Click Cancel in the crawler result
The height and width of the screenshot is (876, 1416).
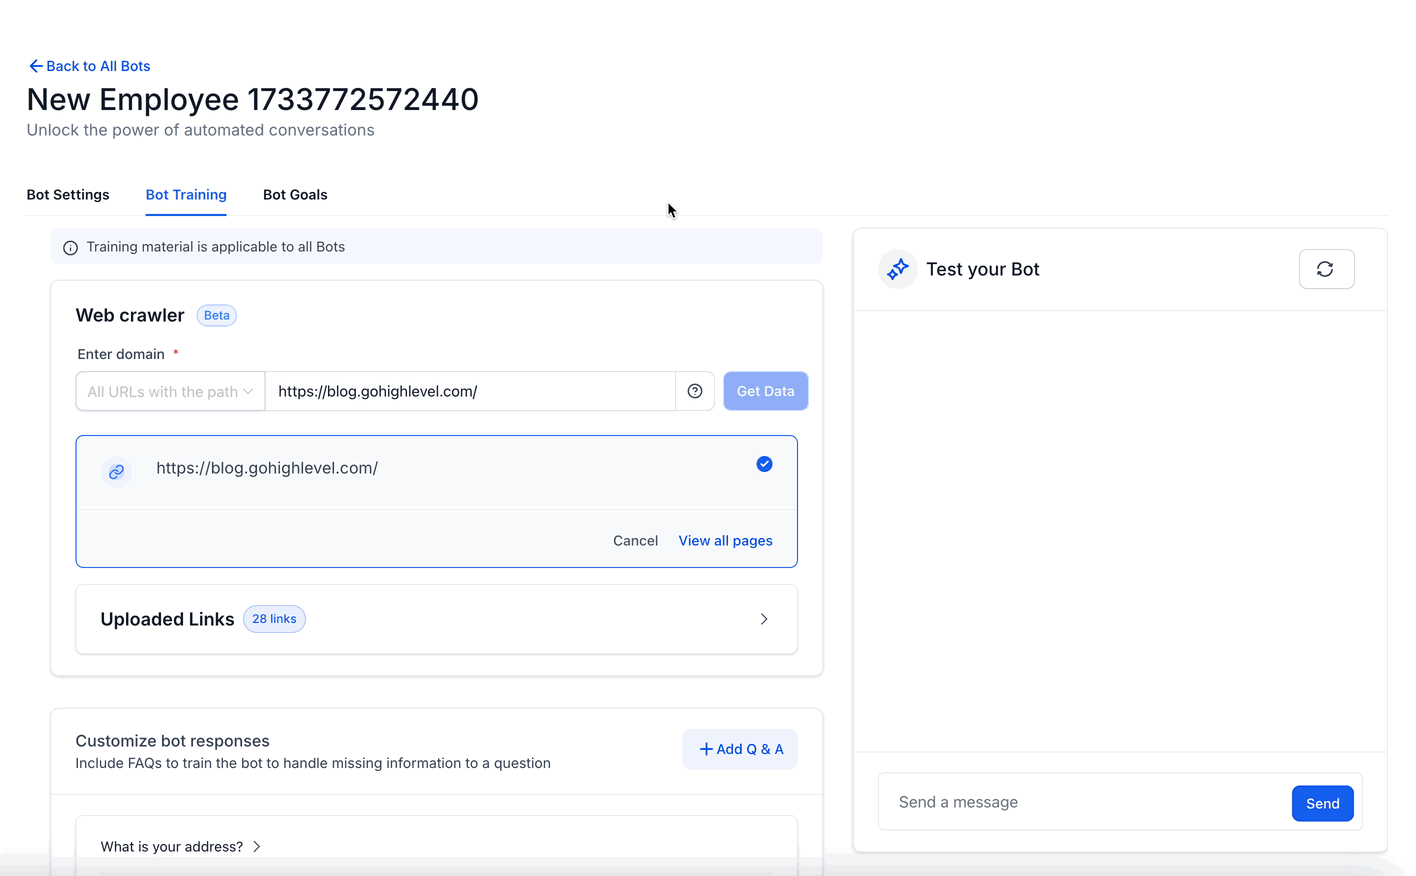point(635,541)
